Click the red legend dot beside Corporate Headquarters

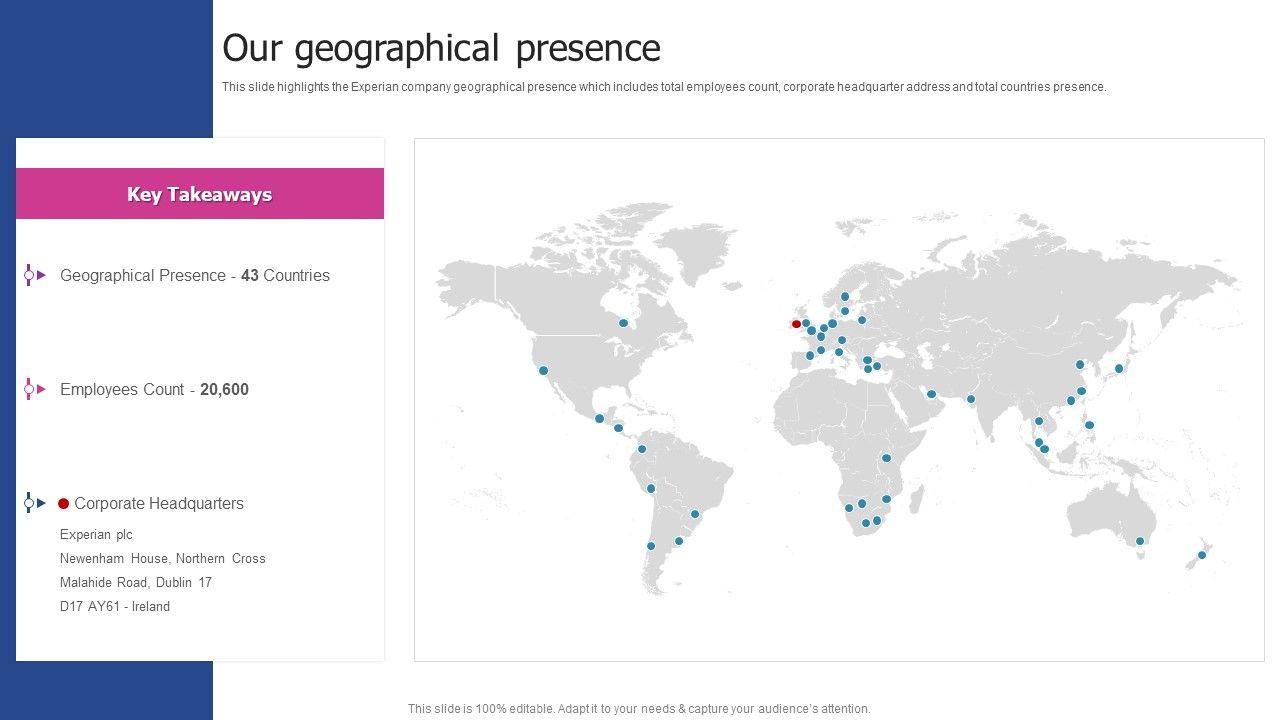click(x=64, y=504)
